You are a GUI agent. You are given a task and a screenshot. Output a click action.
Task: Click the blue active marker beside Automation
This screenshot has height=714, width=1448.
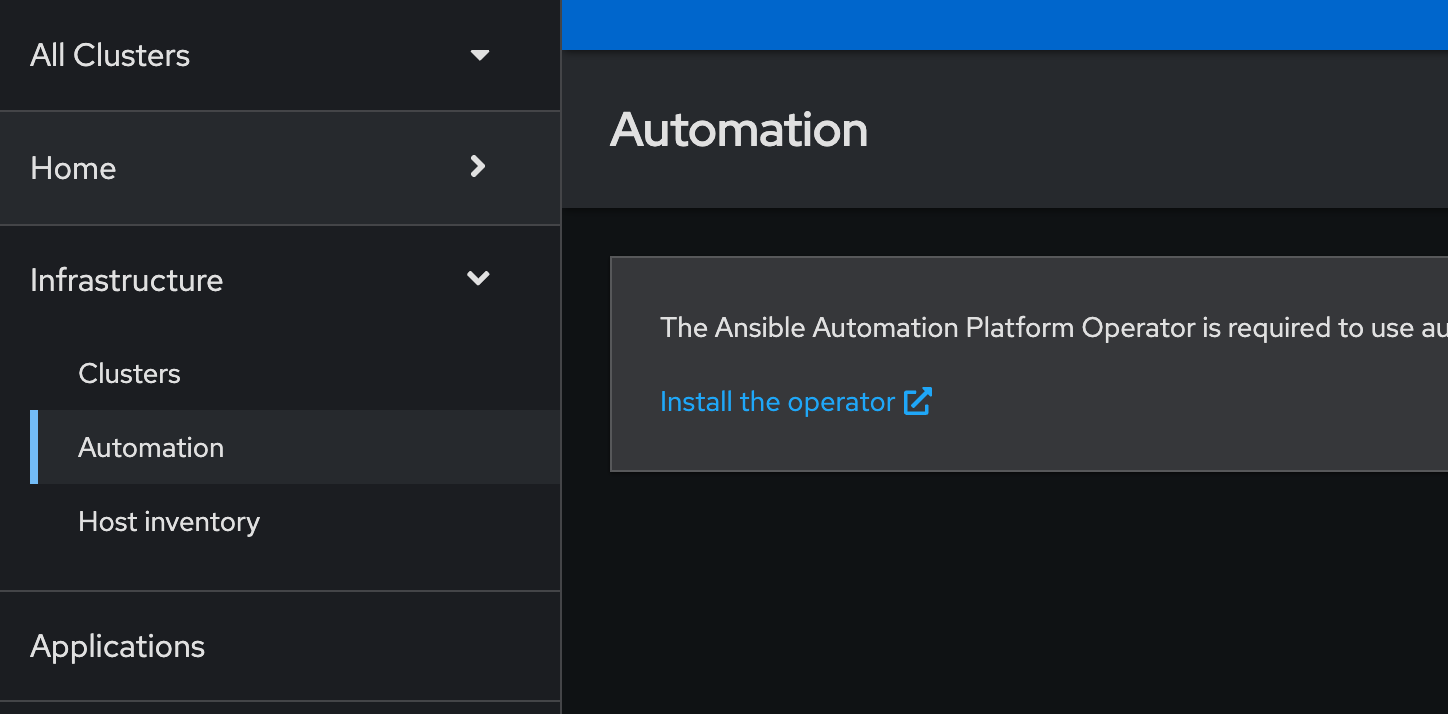click(x=34, y=447)
